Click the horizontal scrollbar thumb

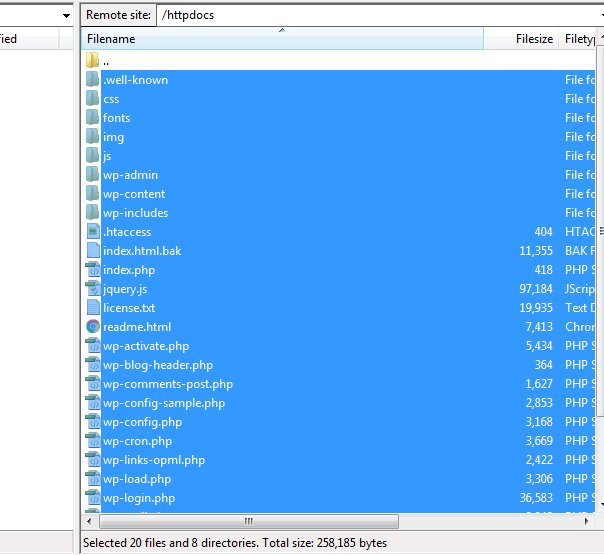[x=249, y=521]
